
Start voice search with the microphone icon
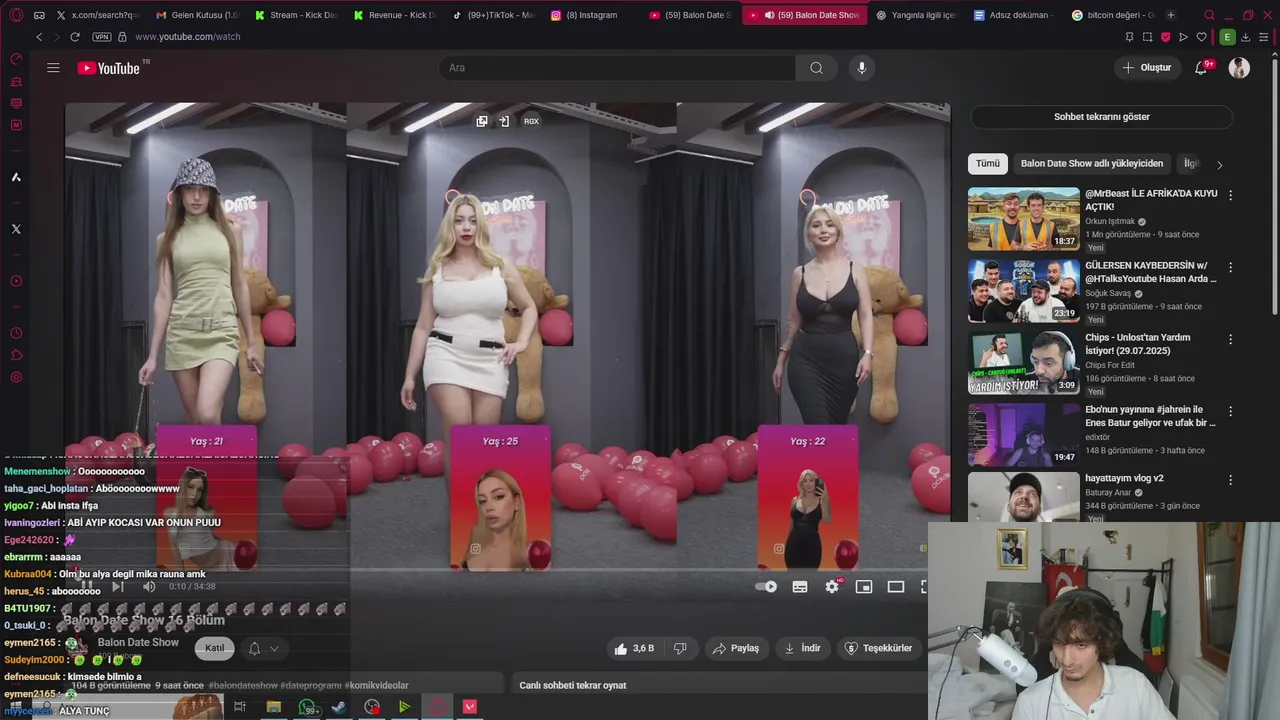tap(862, 68)
